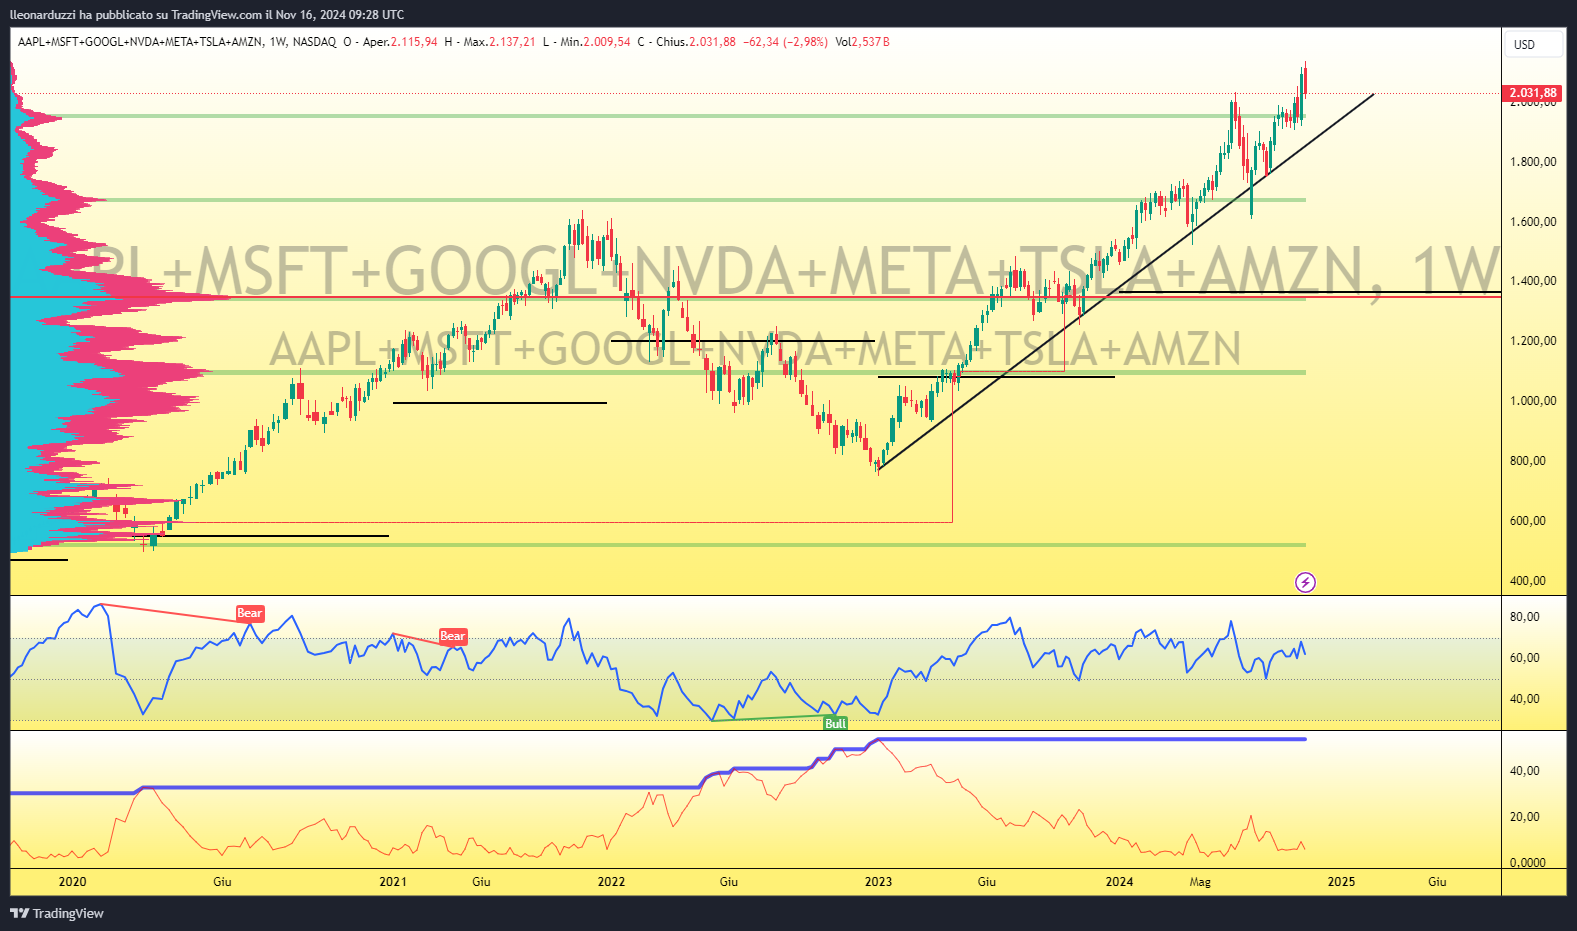The width and height of the screenshot is (1577, 931).
Task: Click the 800,00 price axis label
Action: (1528, 461)
